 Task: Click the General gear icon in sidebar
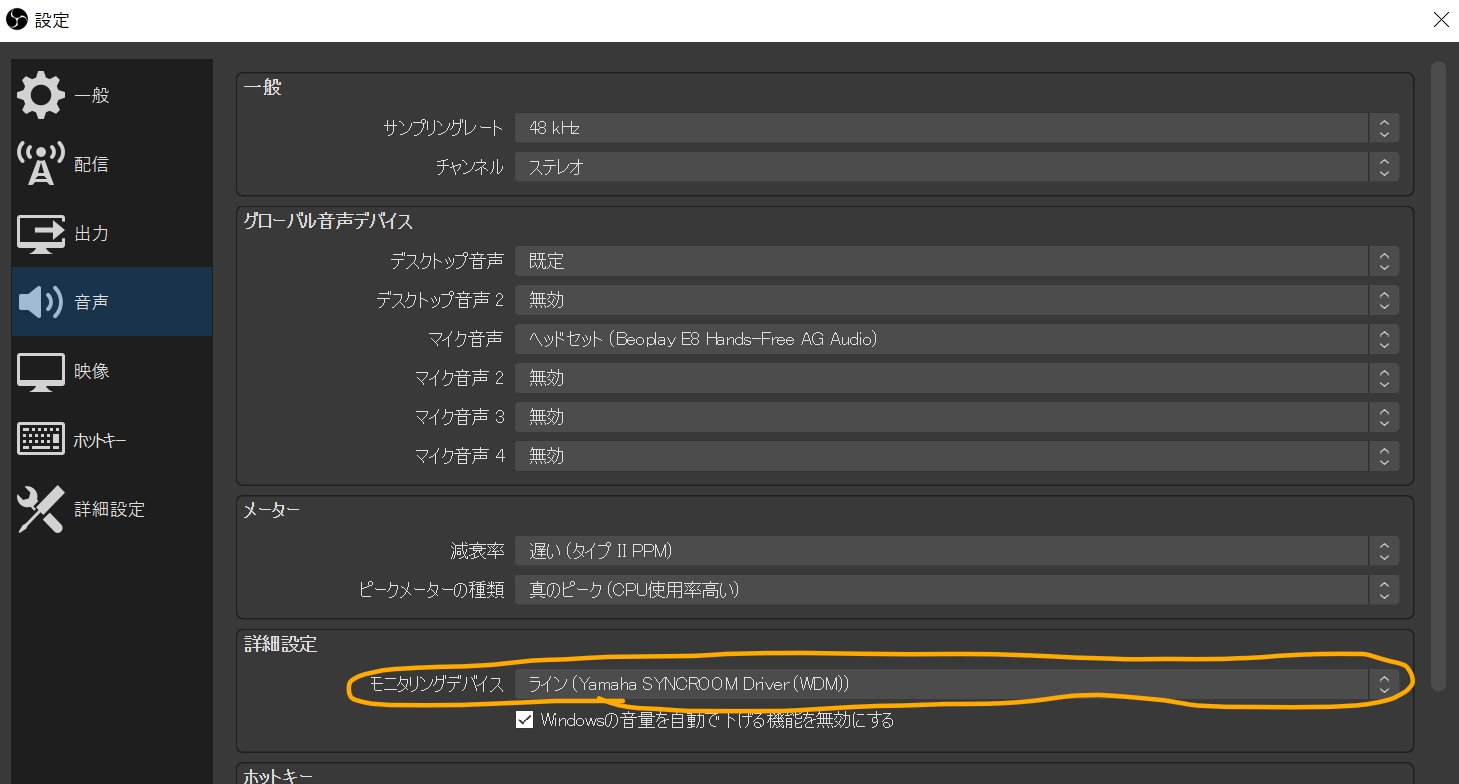40,95
